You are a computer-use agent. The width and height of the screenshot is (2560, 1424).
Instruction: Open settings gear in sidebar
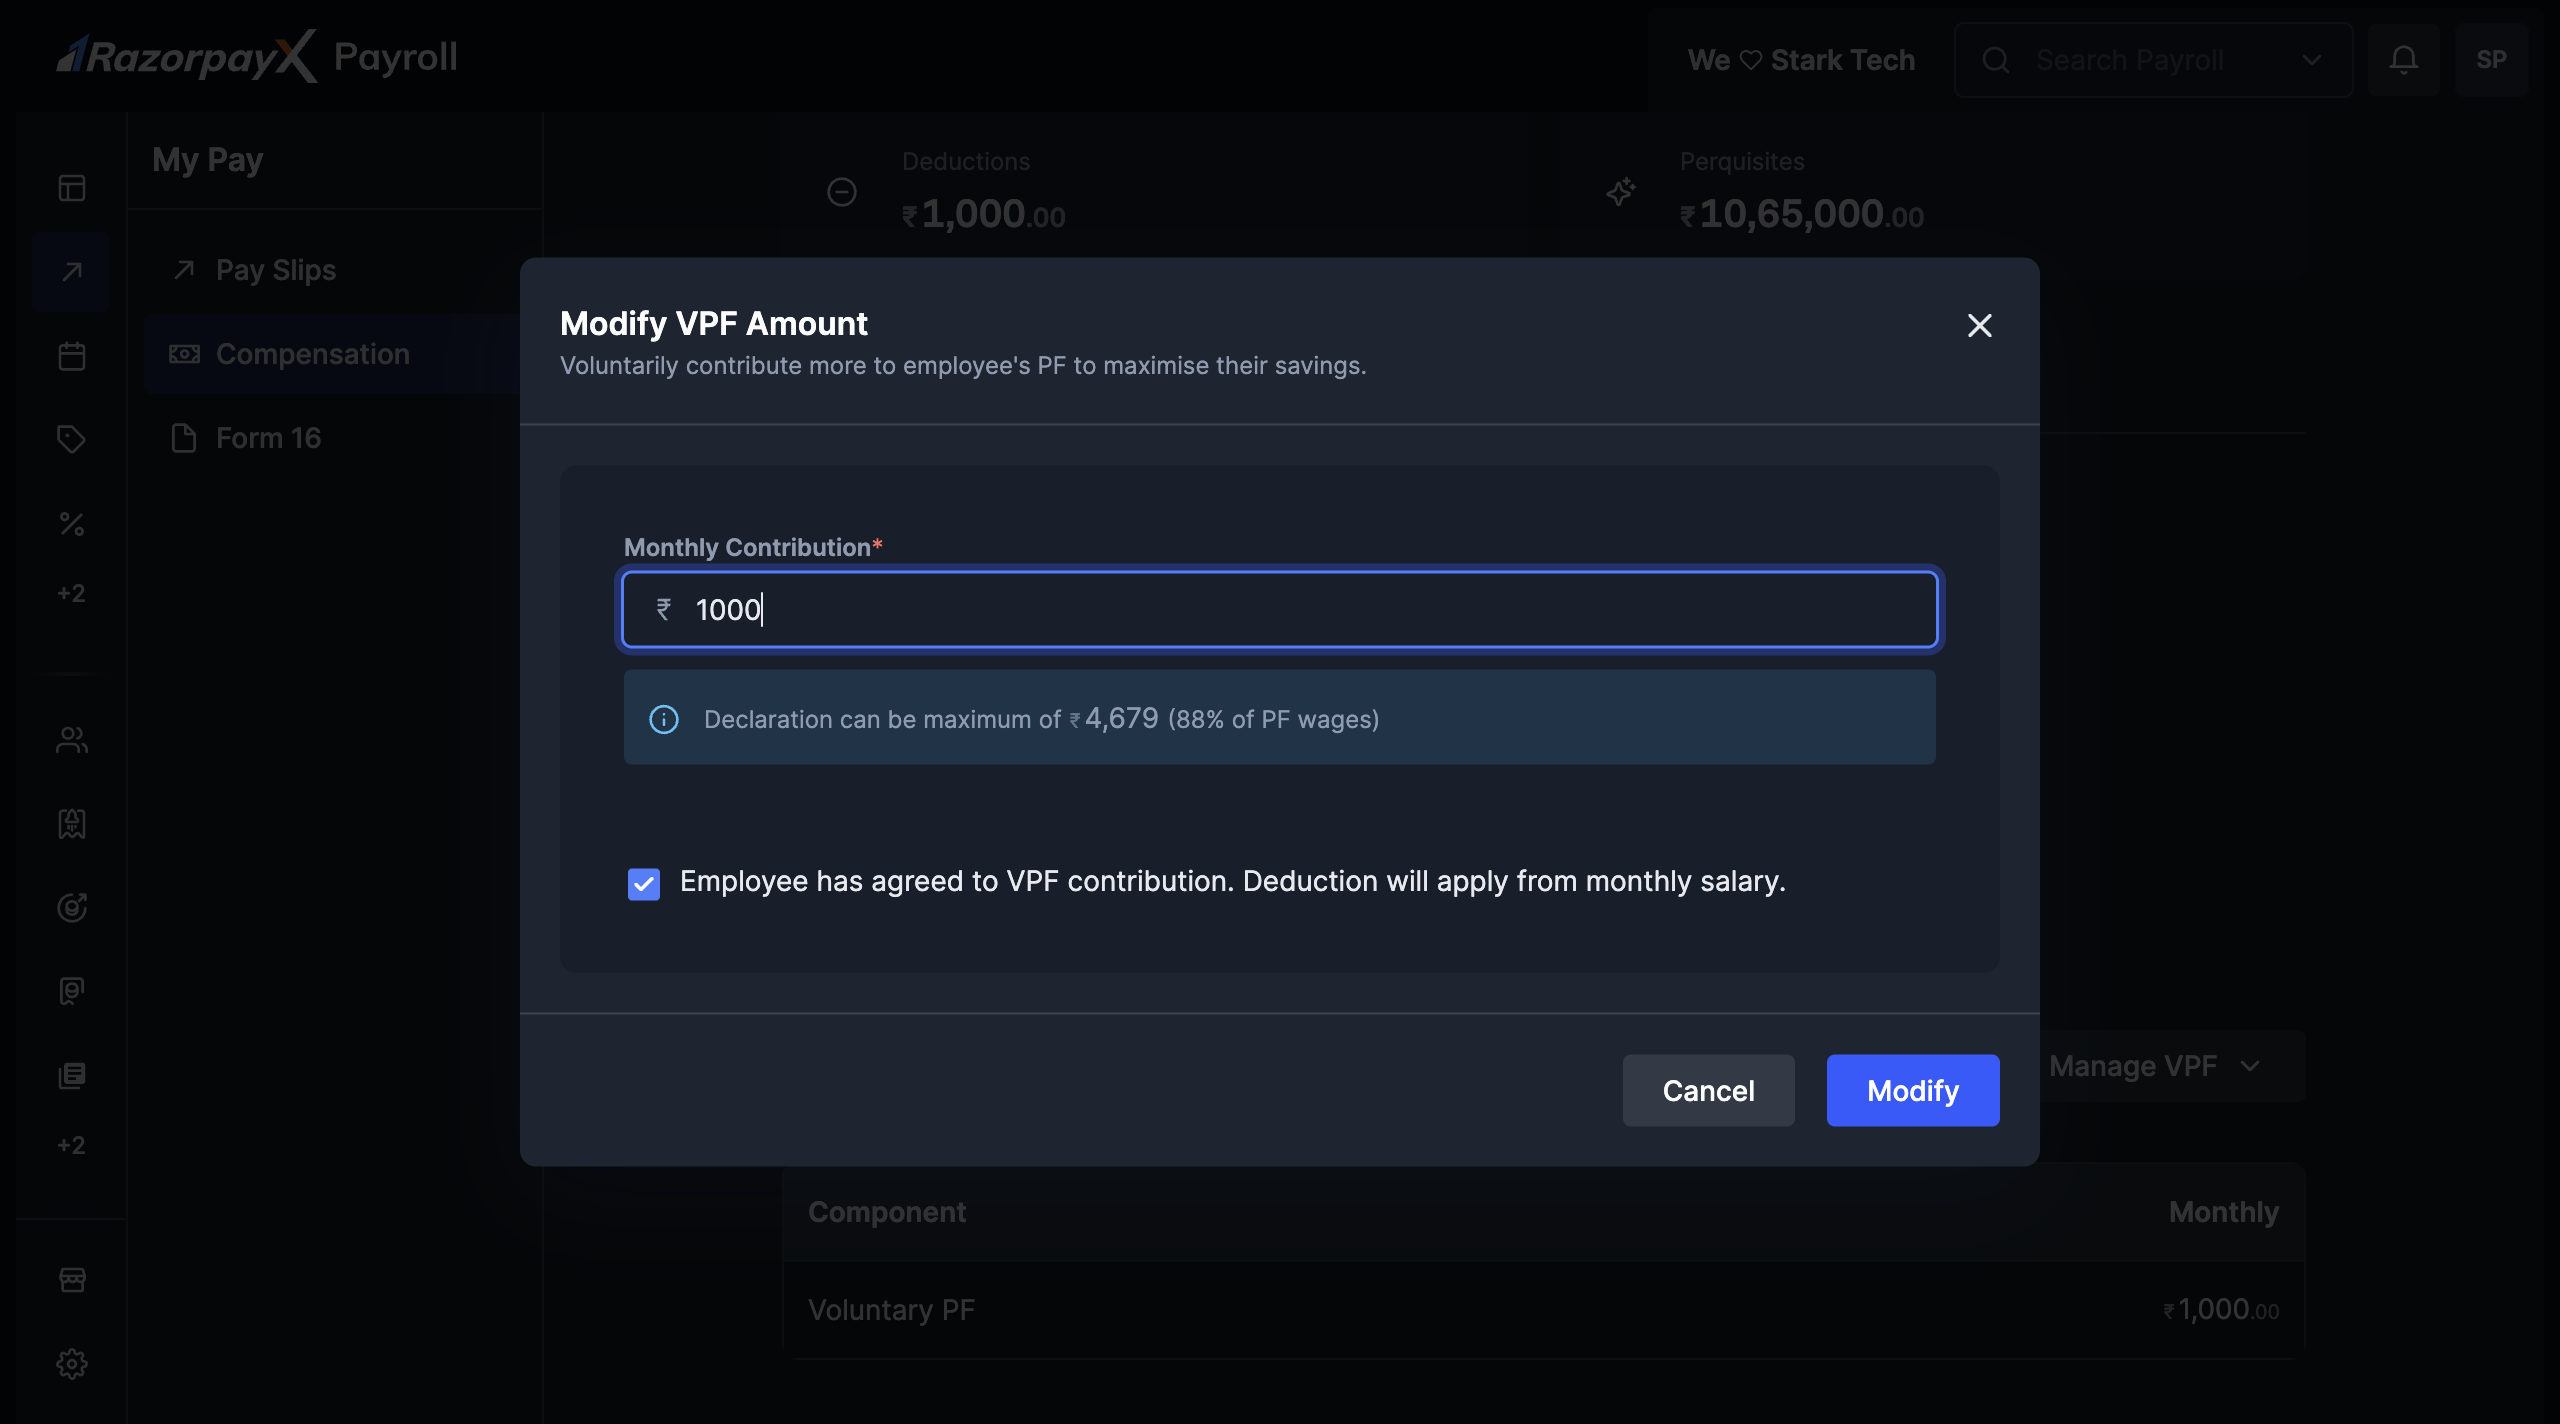click(x=72, y=1364)
